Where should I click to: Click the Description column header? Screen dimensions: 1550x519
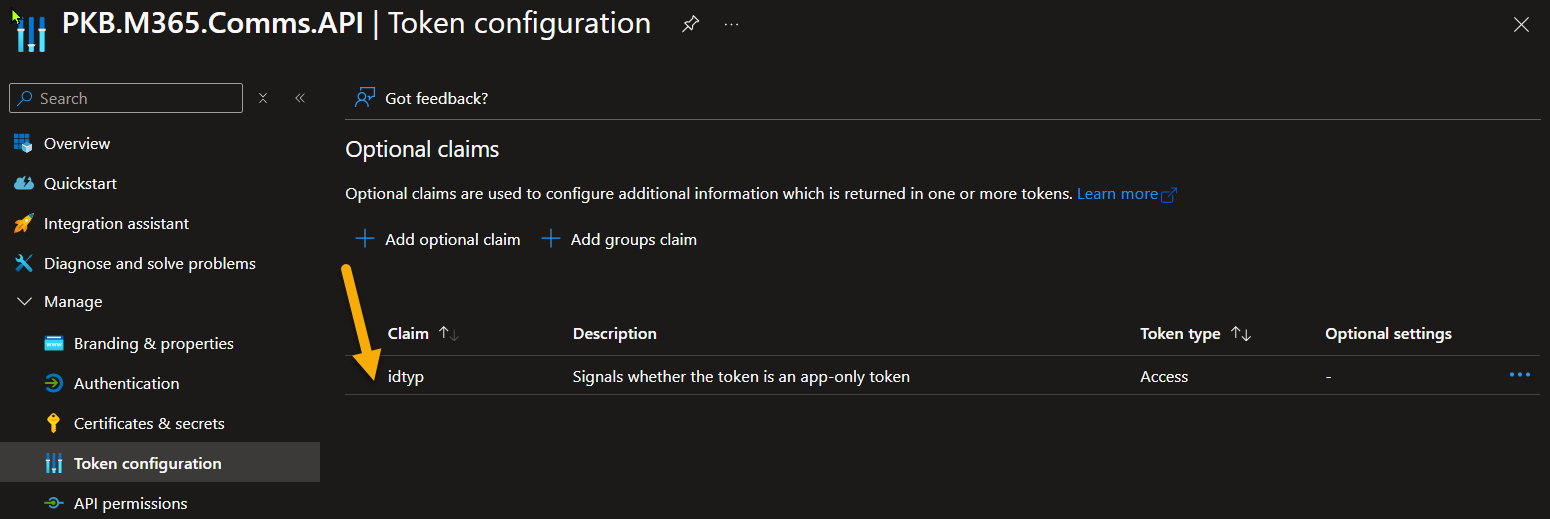pyautogui.click(x=615, y=333)
